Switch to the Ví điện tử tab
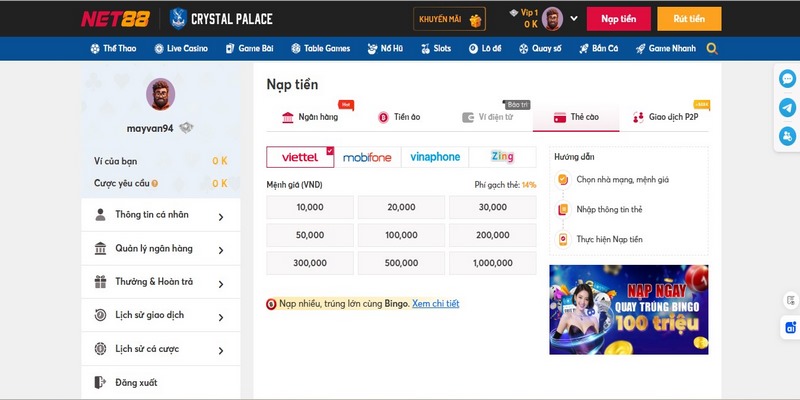The width and height of the screenshot is (800, 400). coord(488,117)
